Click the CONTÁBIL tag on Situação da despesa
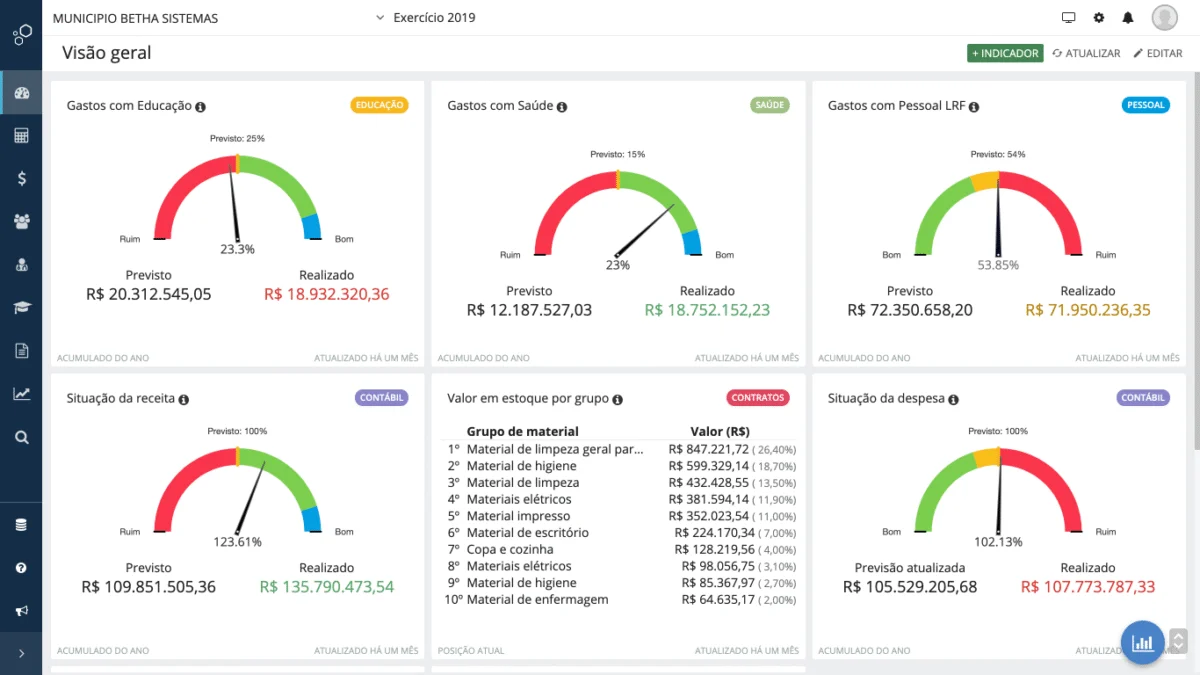 (x=1143, y=398)
